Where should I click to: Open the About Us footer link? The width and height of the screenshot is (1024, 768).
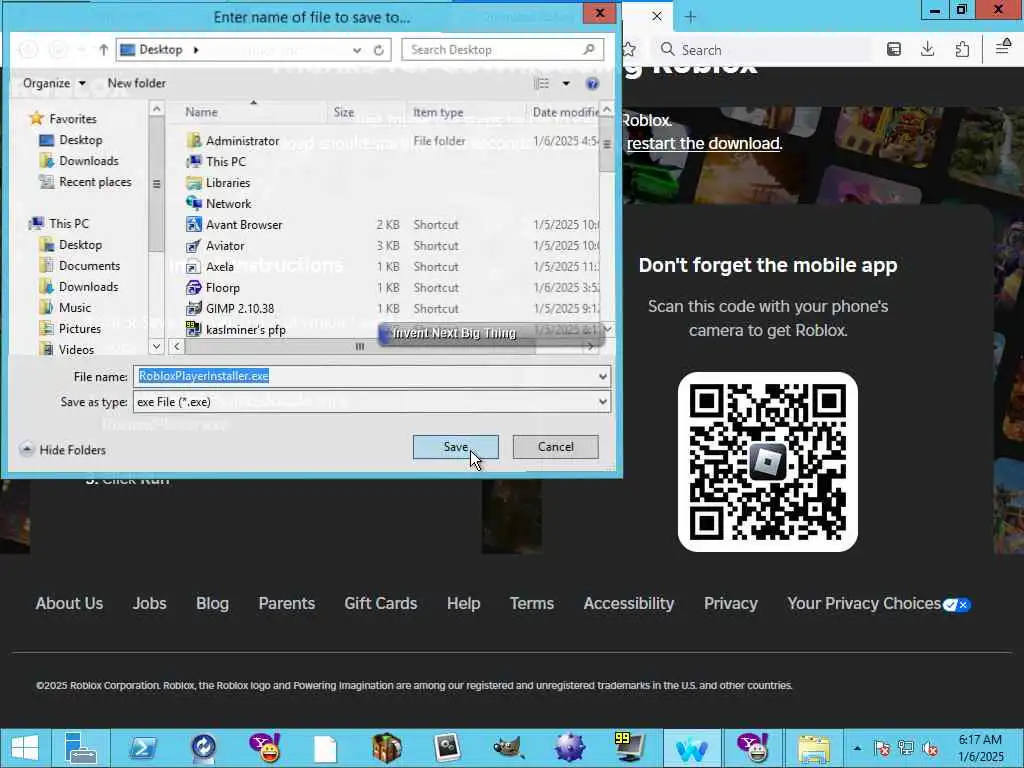tap(69, 603)
